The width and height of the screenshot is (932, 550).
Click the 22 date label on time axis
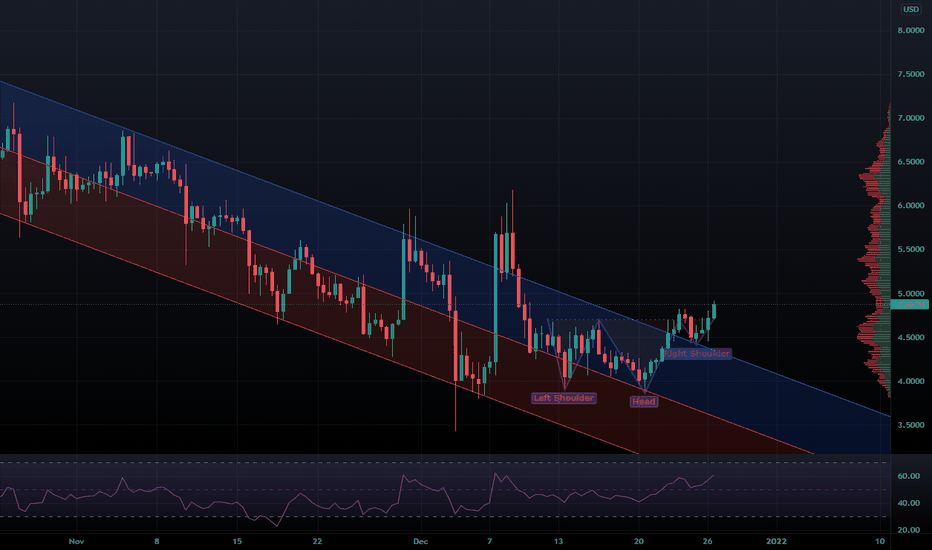[317, 541]
